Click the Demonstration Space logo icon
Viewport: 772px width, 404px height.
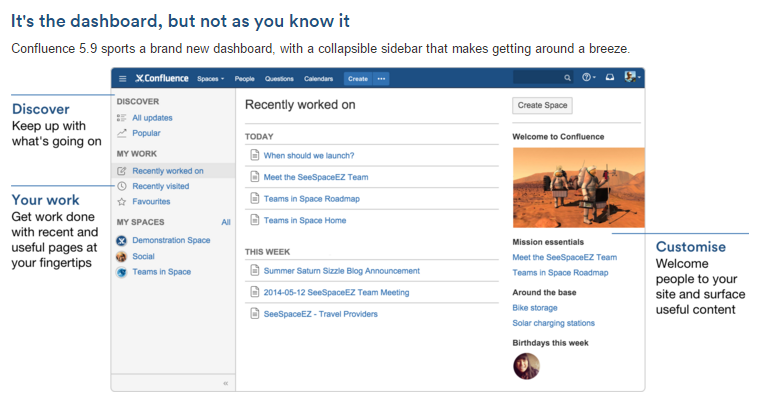pos(122,241)
